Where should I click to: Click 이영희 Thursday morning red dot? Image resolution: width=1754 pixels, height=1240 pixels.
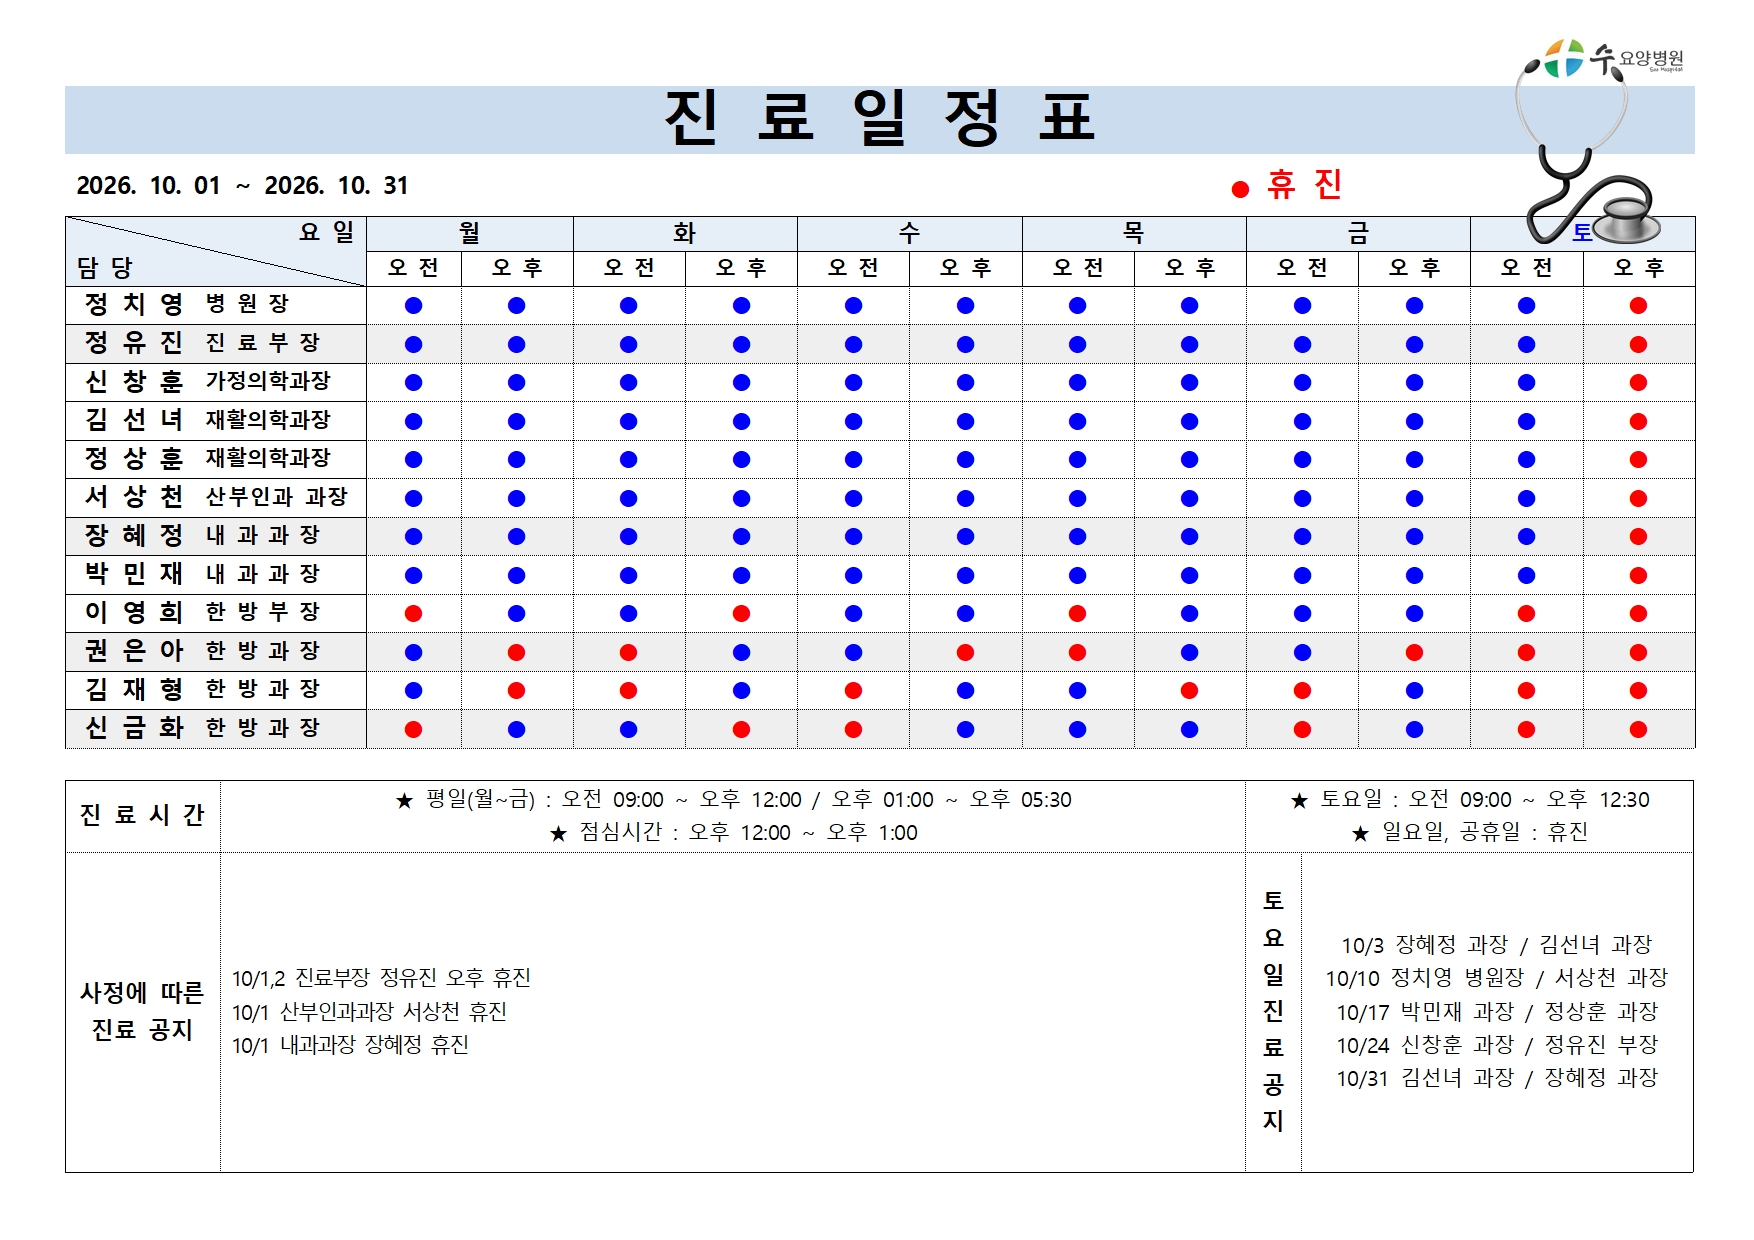tap(1077, 613)
